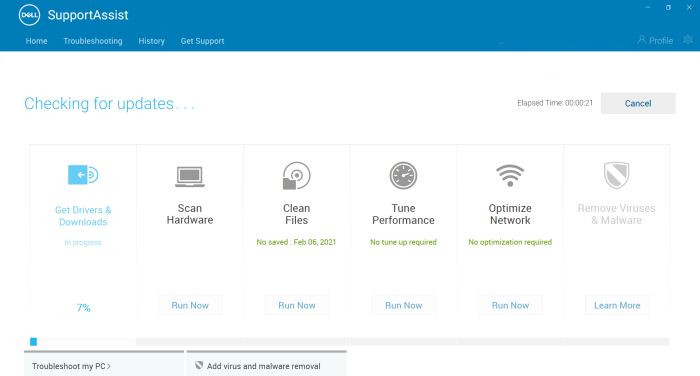Switch to the Troubleshooting tab
Image resolution: width=700 pixels, height=376 pixels.
93,41
